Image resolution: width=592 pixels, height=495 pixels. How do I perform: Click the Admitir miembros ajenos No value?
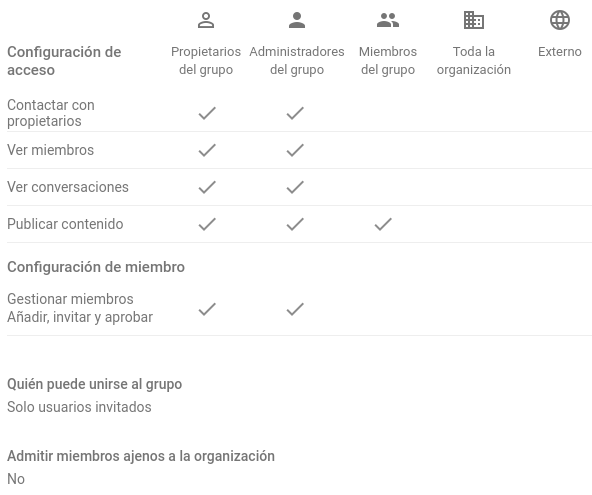tap(16, 479)
